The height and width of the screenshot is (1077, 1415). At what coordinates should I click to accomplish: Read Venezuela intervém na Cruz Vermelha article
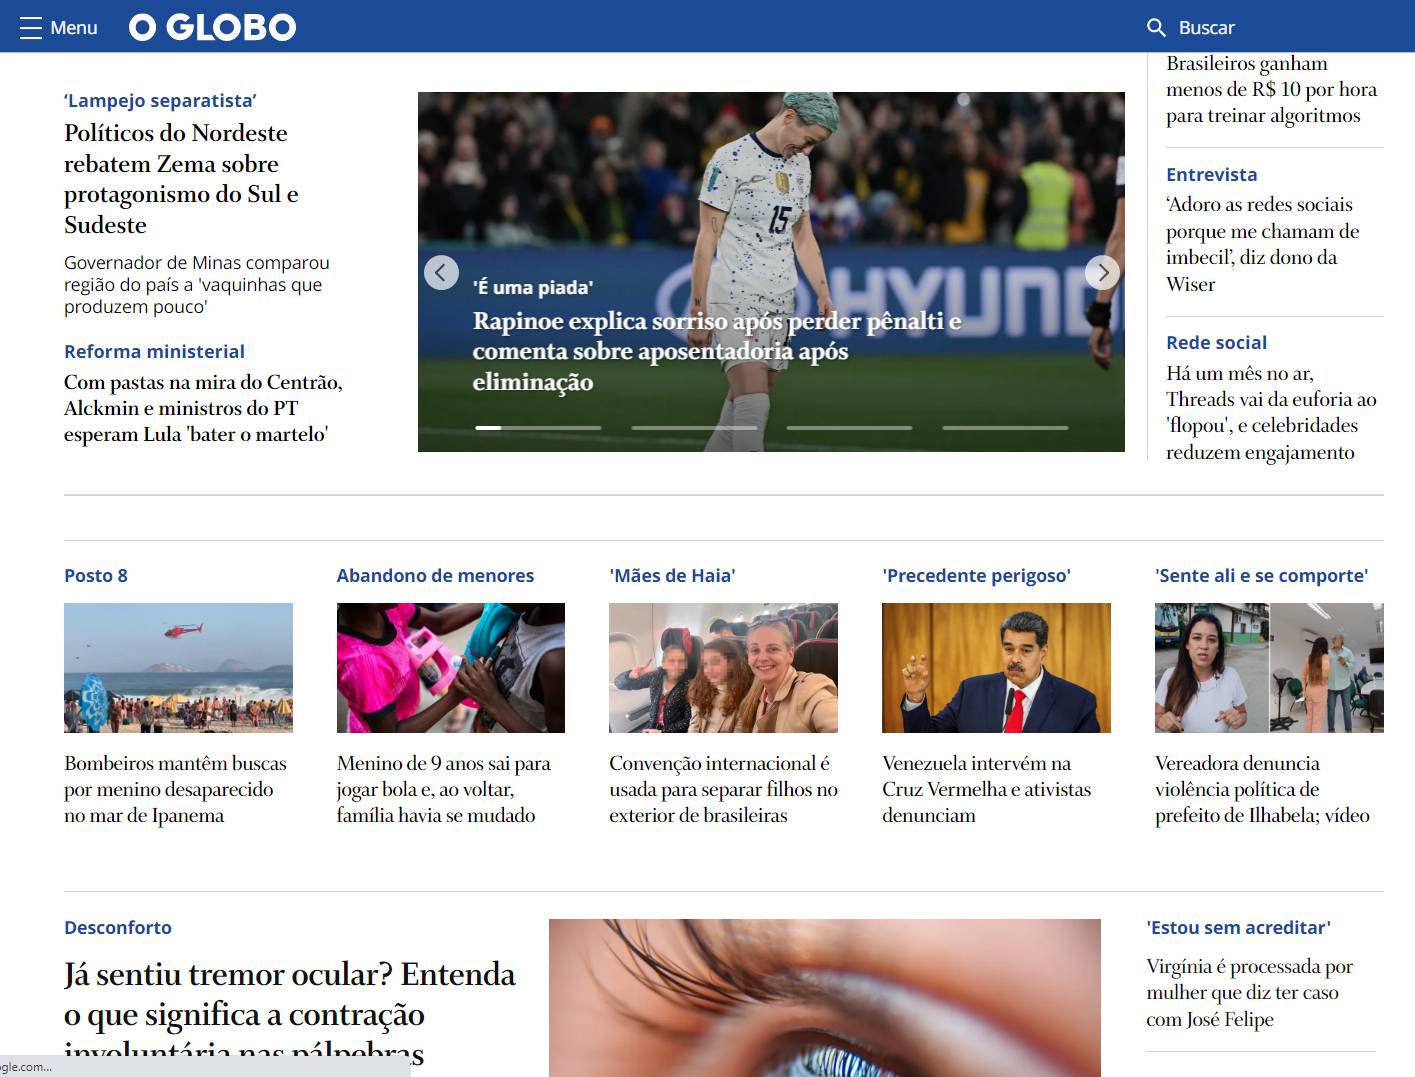point(986,789)
